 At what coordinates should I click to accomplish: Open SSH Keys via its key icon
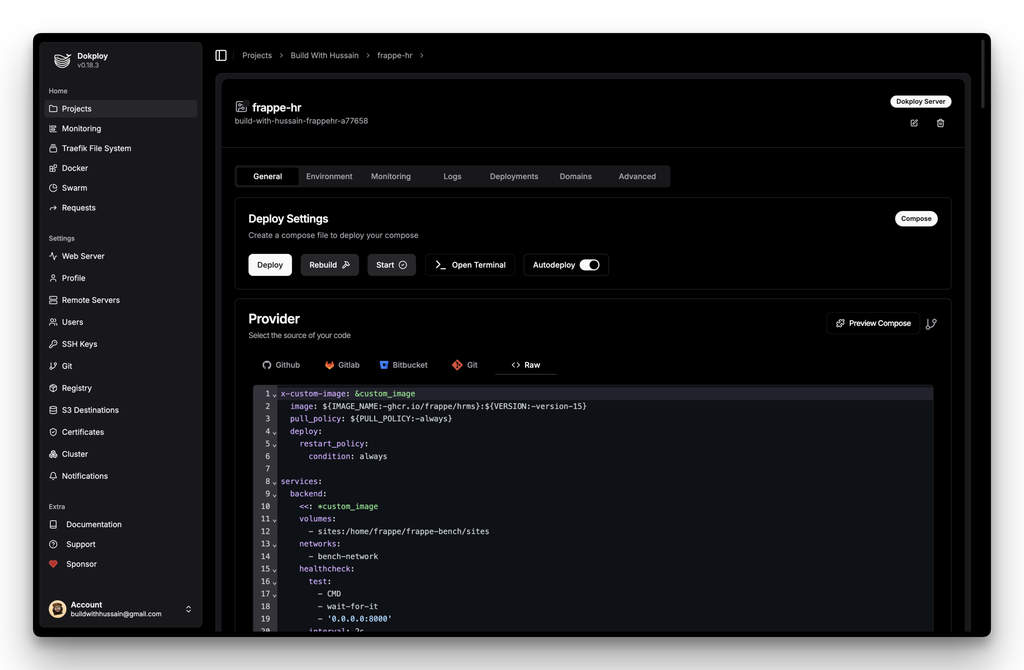pos(53,344)
